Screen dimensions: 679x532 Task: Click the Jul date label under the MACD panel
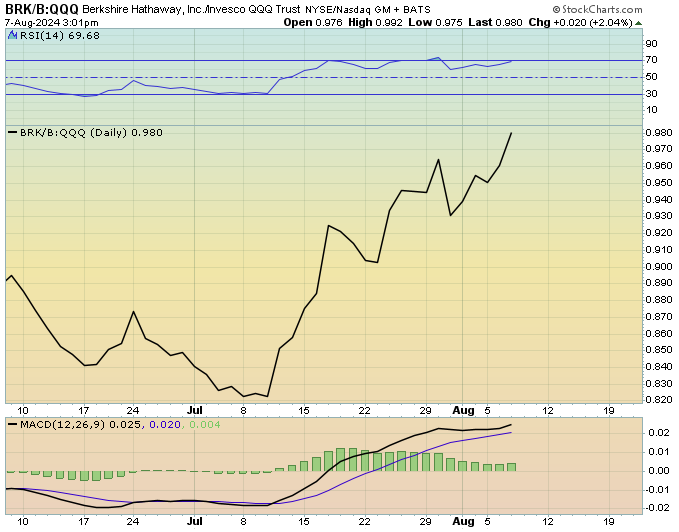[x=195, y=522]
